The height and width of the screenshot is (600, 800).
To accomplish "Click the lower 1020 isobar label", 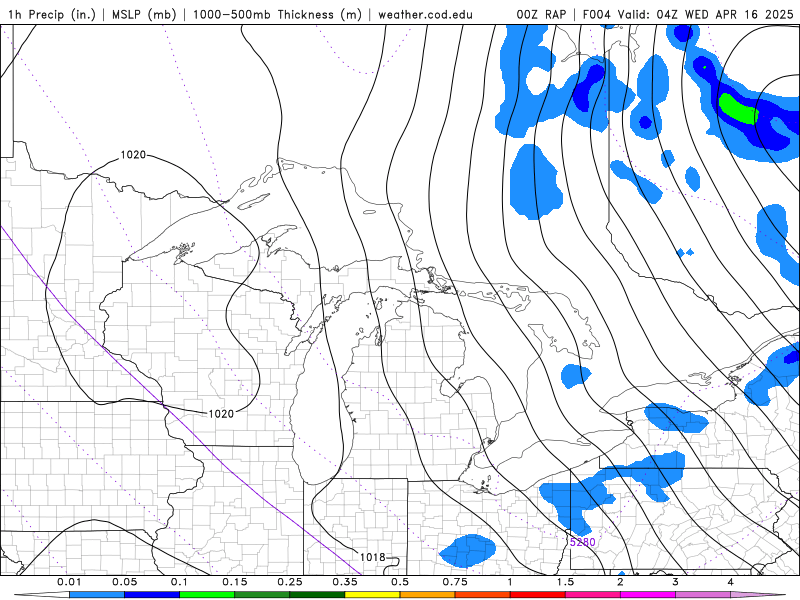I will point(221,414).
